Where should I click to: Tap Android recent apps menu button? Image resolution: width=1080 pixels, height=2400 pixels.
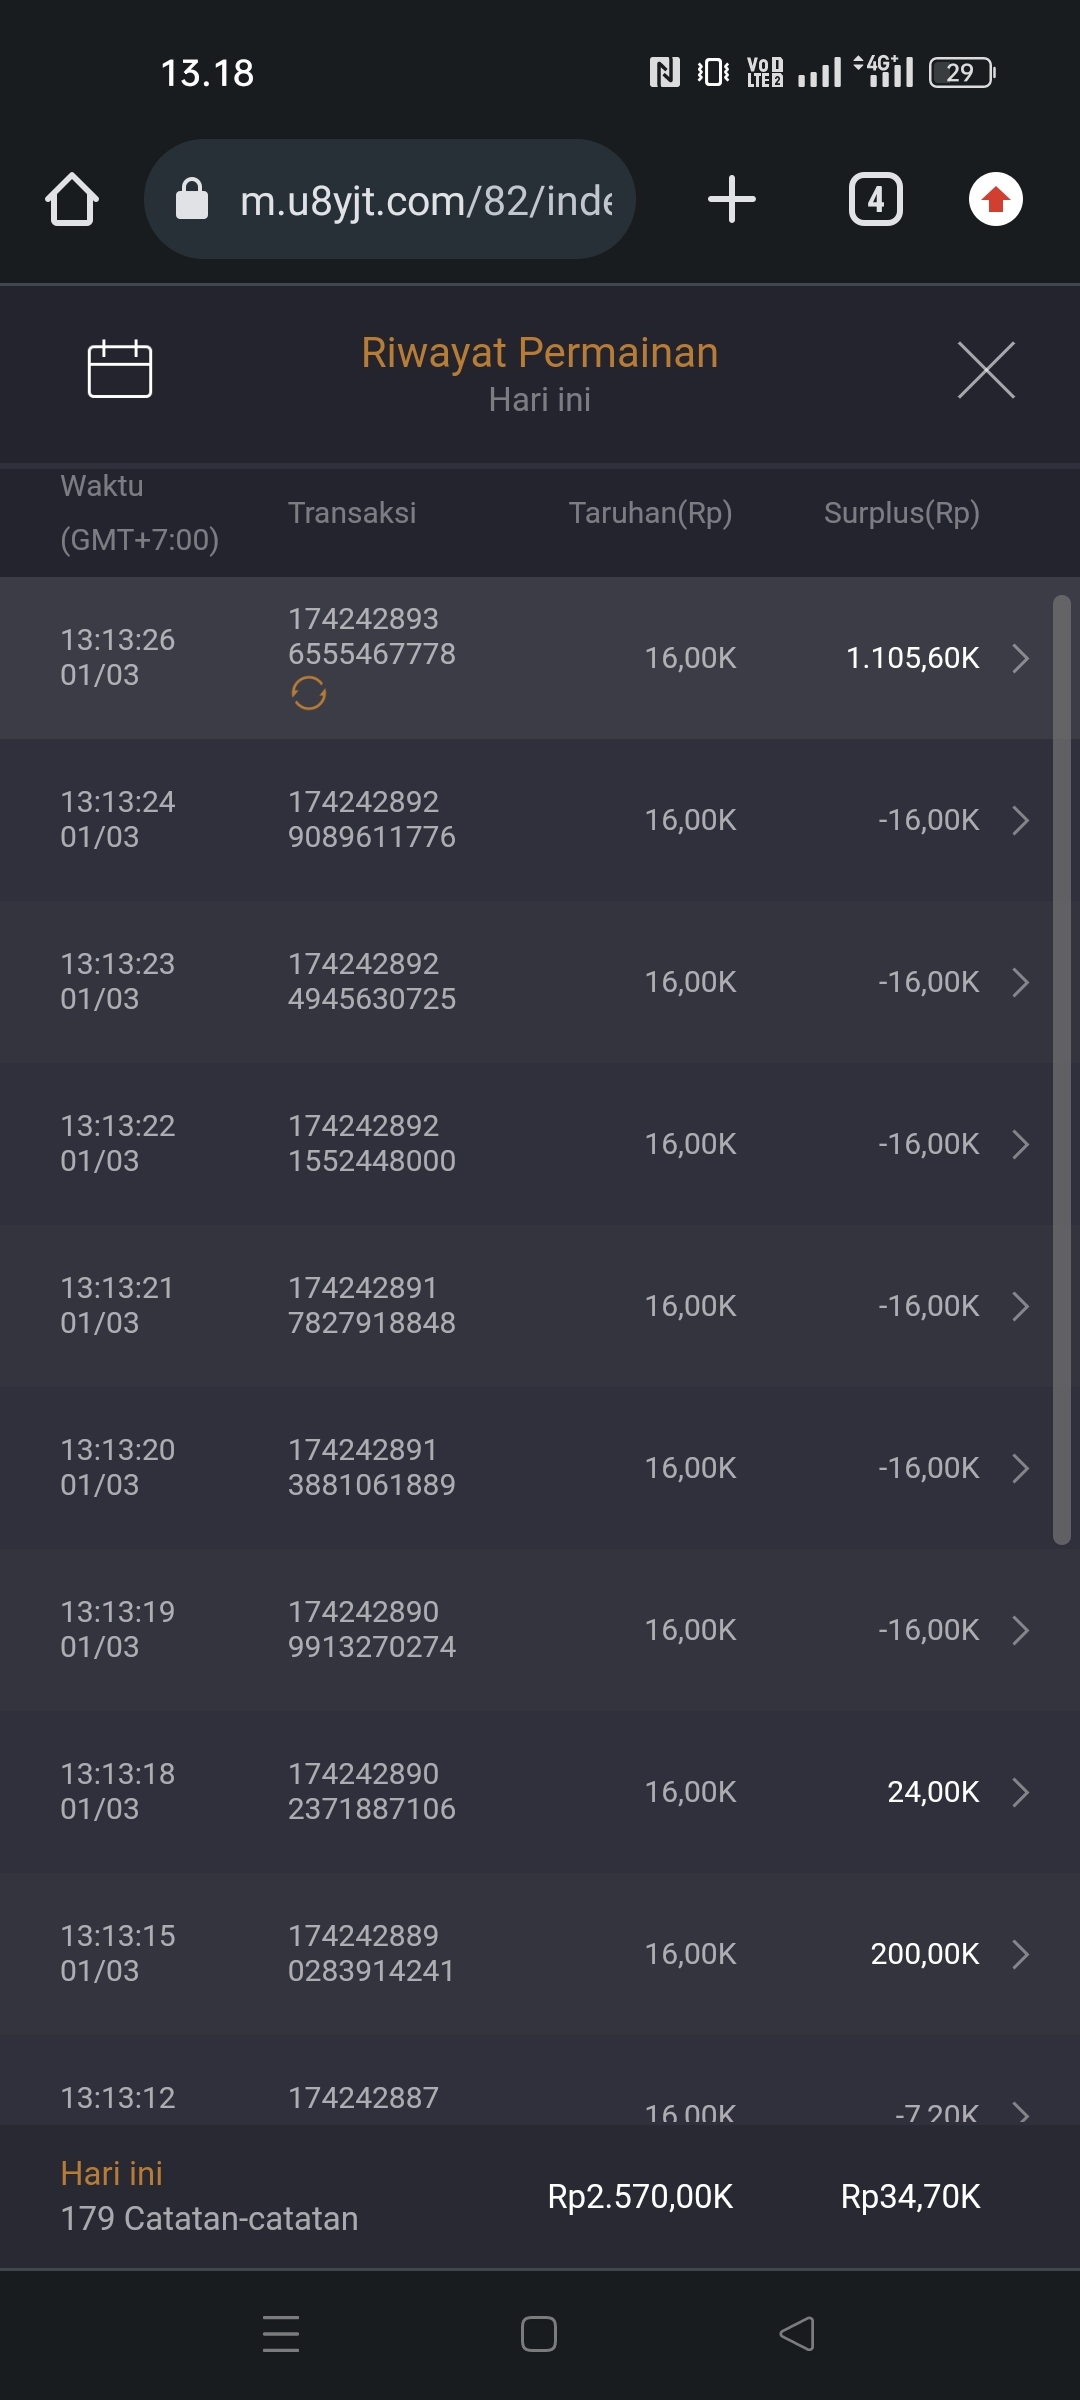pos(281,2333)
